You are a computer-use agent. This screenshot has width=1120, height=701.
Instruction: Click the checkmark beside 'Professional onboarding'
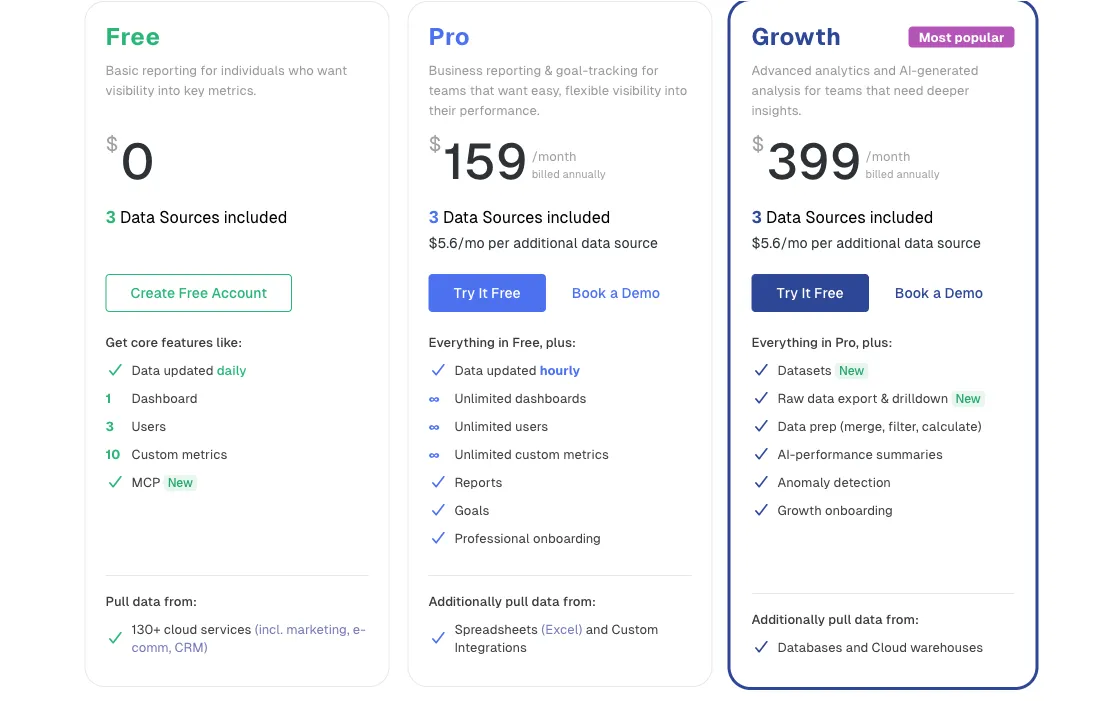(438, 538)
